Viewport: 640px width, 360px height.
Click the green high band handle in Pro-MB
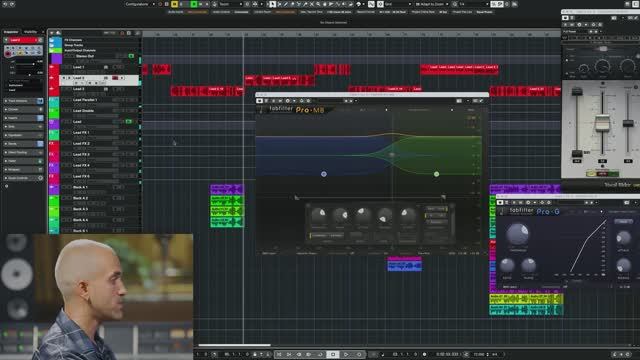(436, 174)
